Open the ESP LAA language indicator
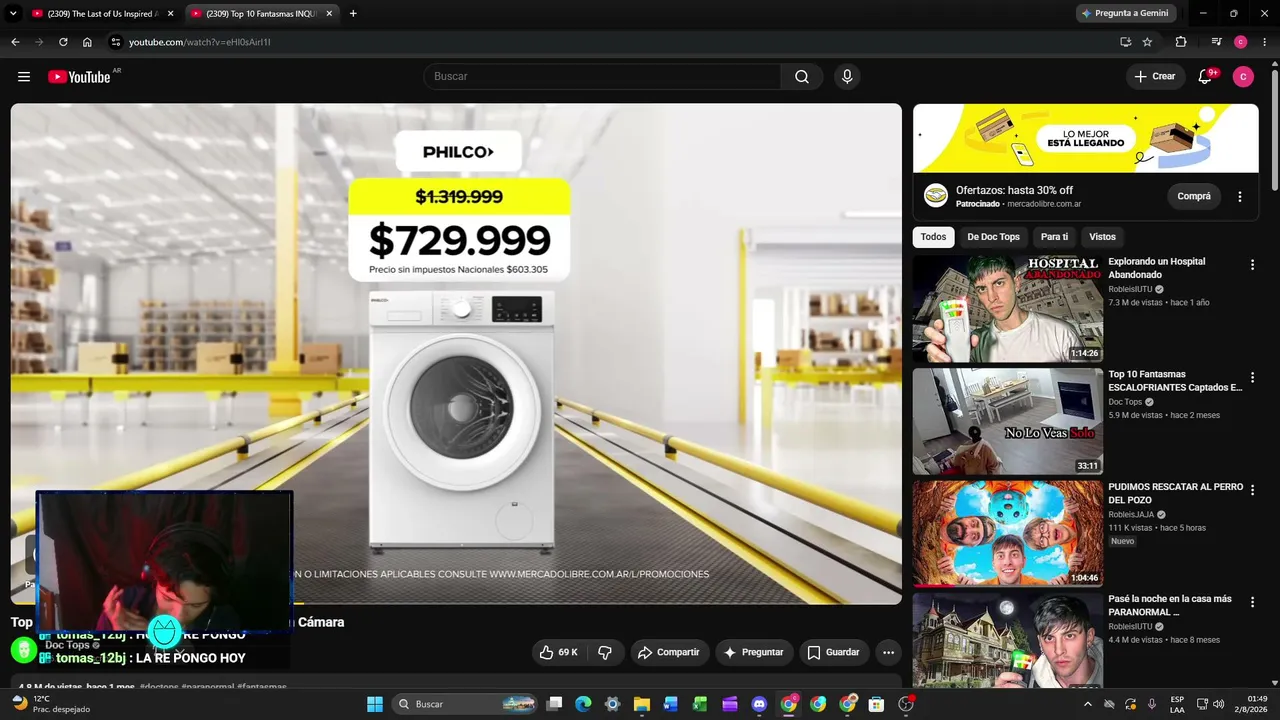The height and width of the screenshot is (720, 1280). [1178, 704]
